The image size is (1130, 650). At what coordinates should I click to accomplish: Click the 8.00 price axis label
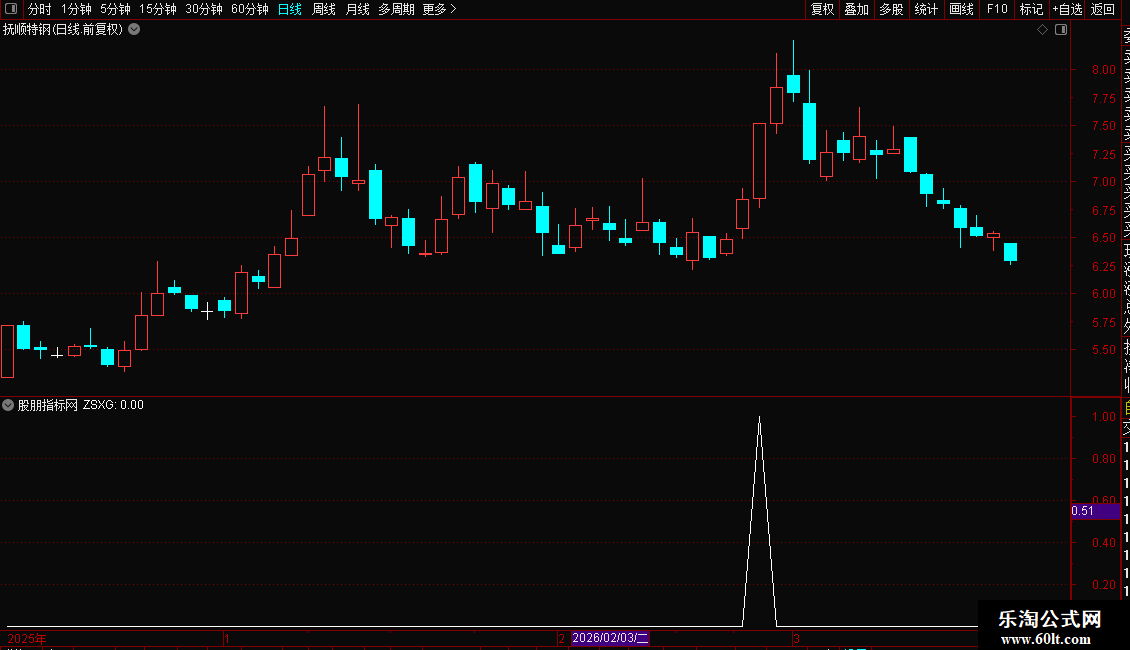[1103, 70]
